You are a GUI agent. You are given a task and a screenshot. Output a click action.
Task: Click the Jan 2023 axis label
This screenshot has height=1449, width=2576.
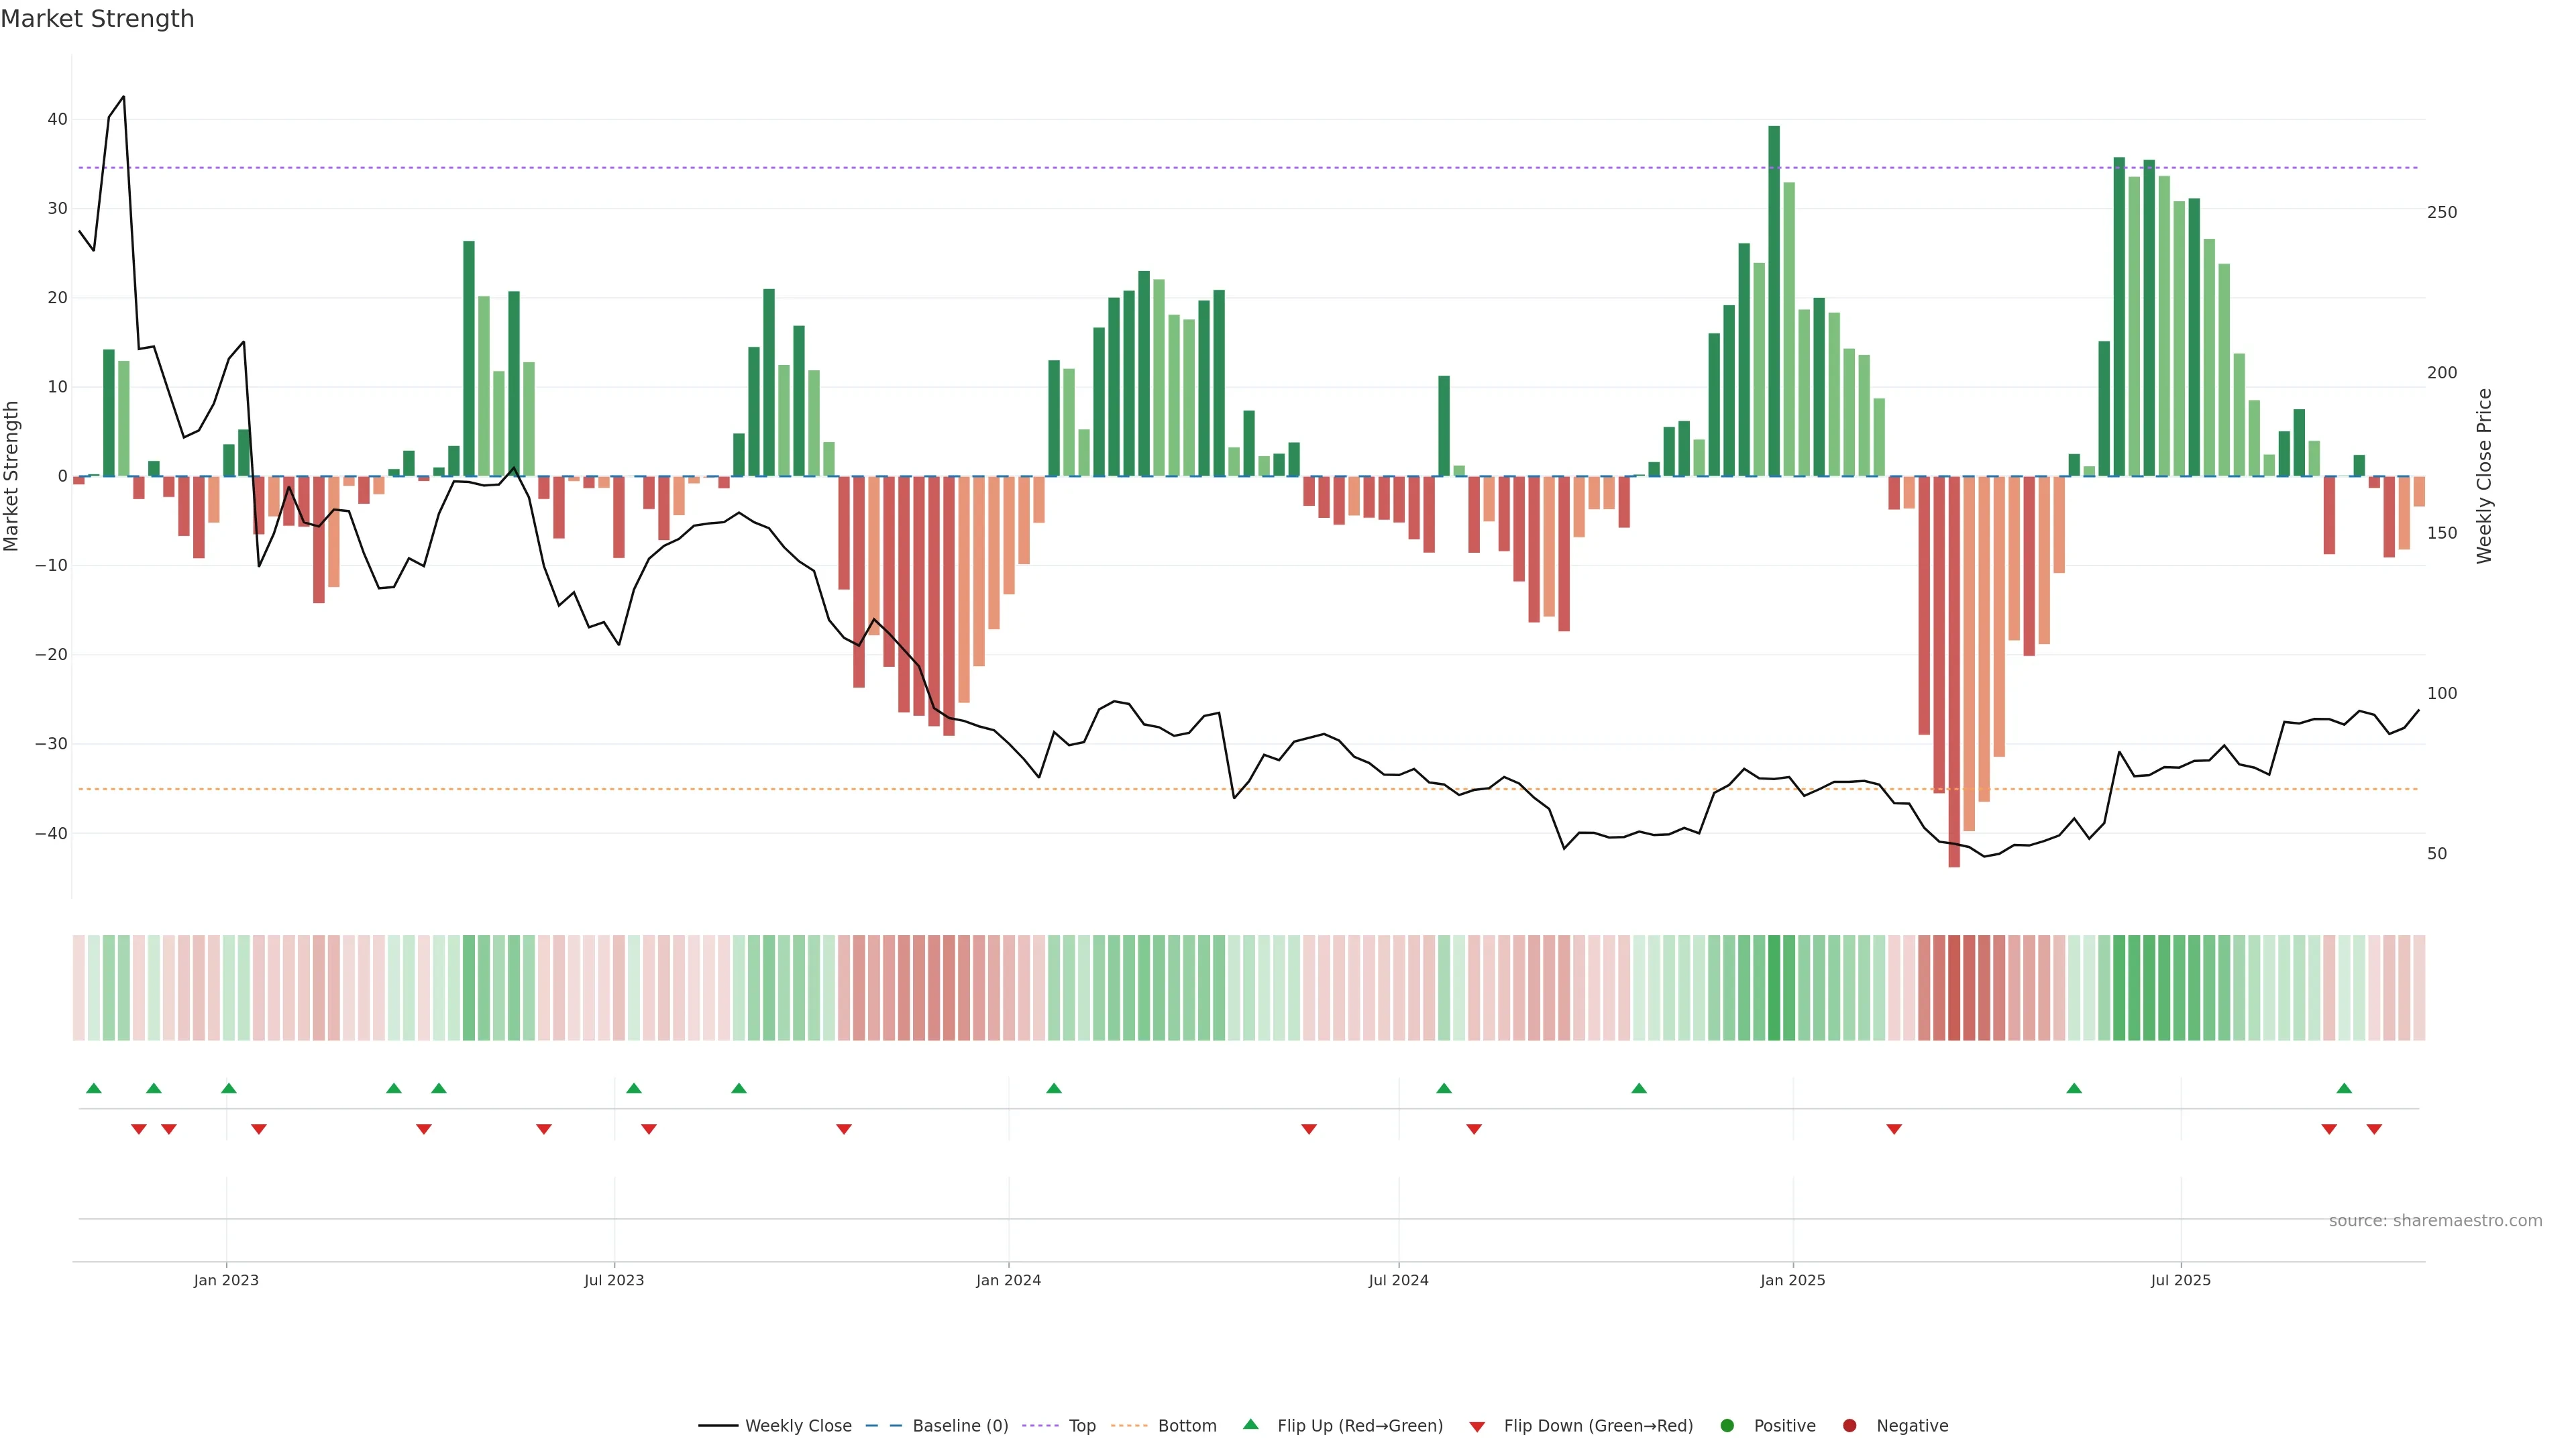tap(226, 1280)
